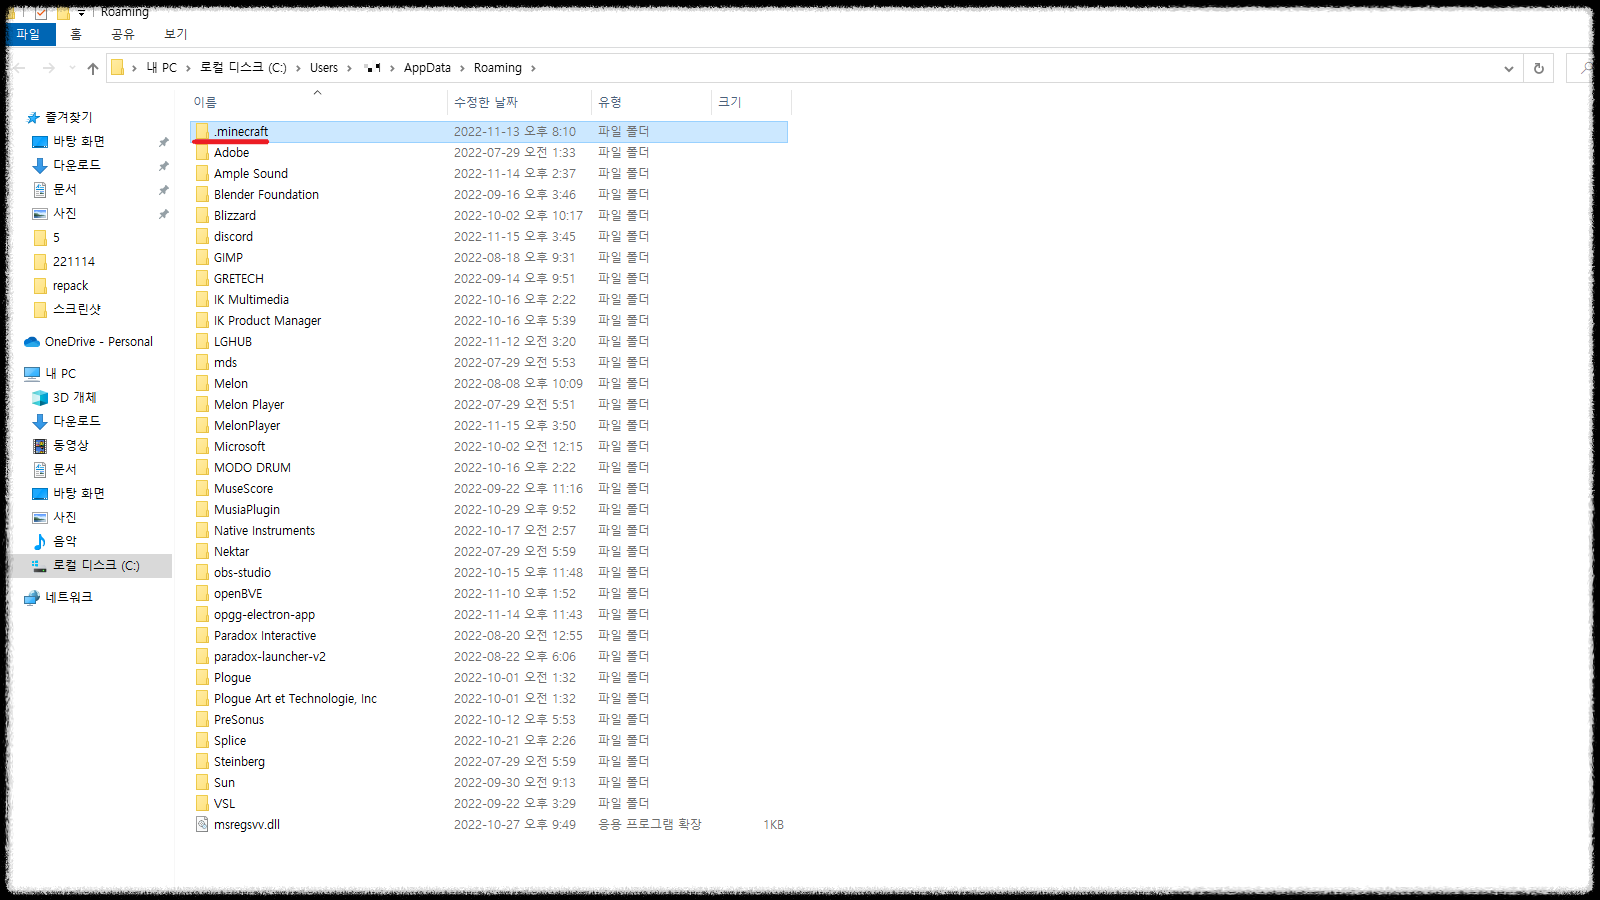The width and height of the screenshot is (1600, 900).
Task: Click the msregsvv.dll file icon
Action: [202, 824]
